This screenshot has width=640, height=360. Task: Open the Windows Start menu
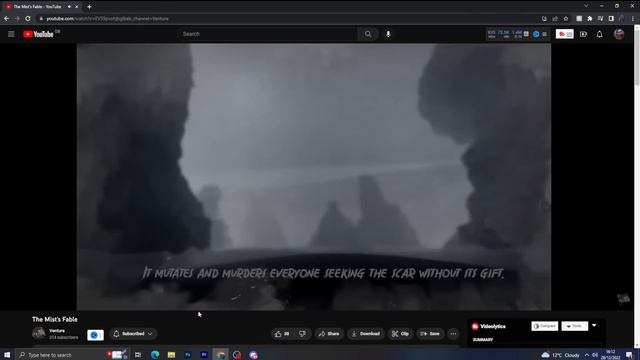(x=7, y=355)
